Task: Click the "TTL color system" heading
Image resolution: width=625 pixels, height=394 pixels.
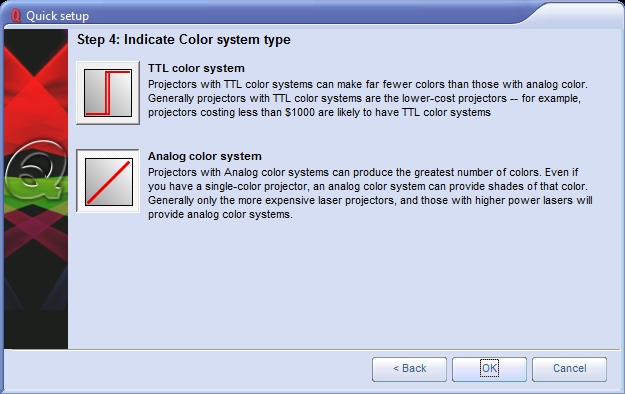Action: pyautogui.click(x=196, y=68)
